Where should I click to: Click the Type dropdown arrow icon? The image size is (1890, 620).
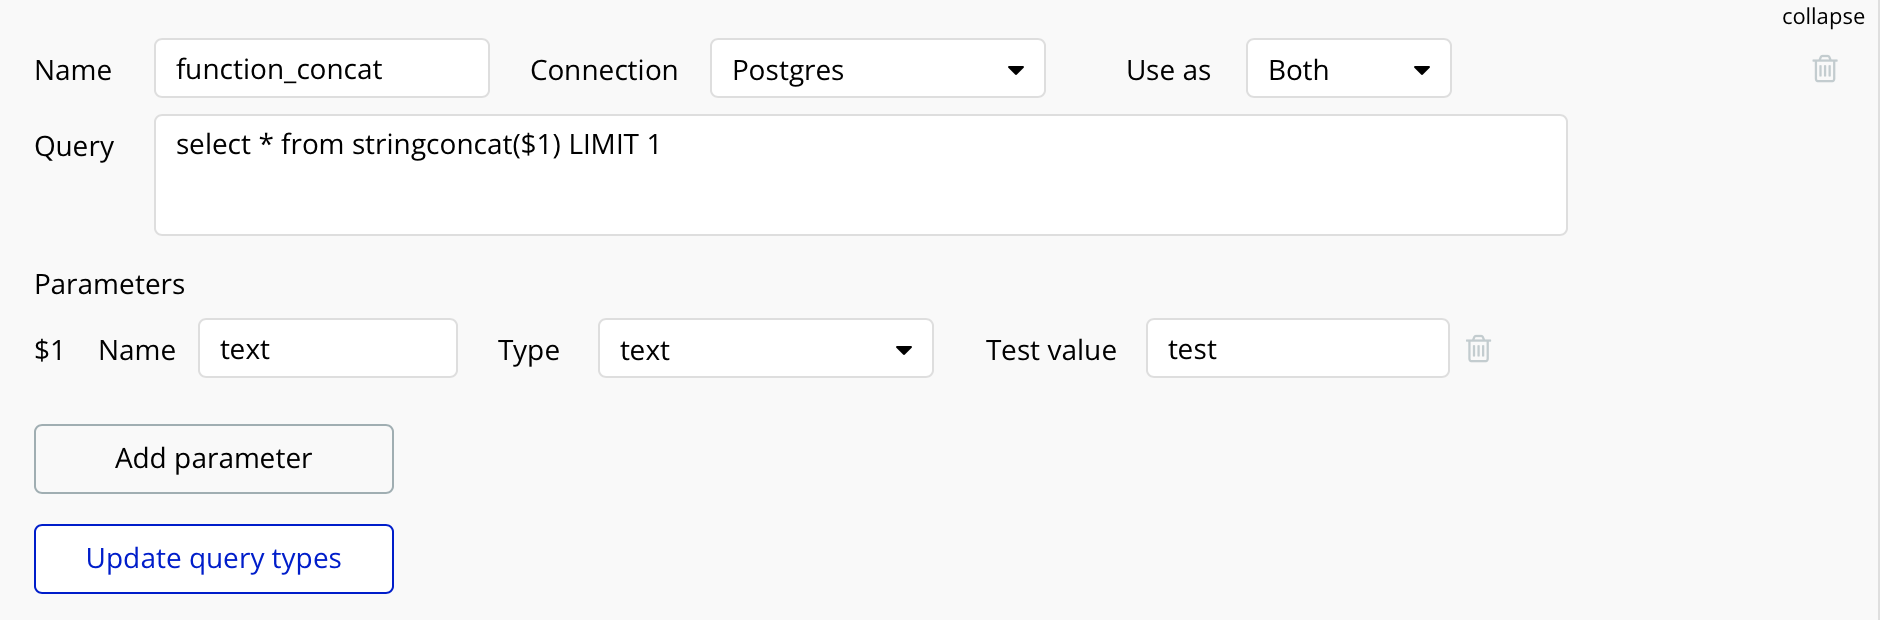click(x=903, y=349)
